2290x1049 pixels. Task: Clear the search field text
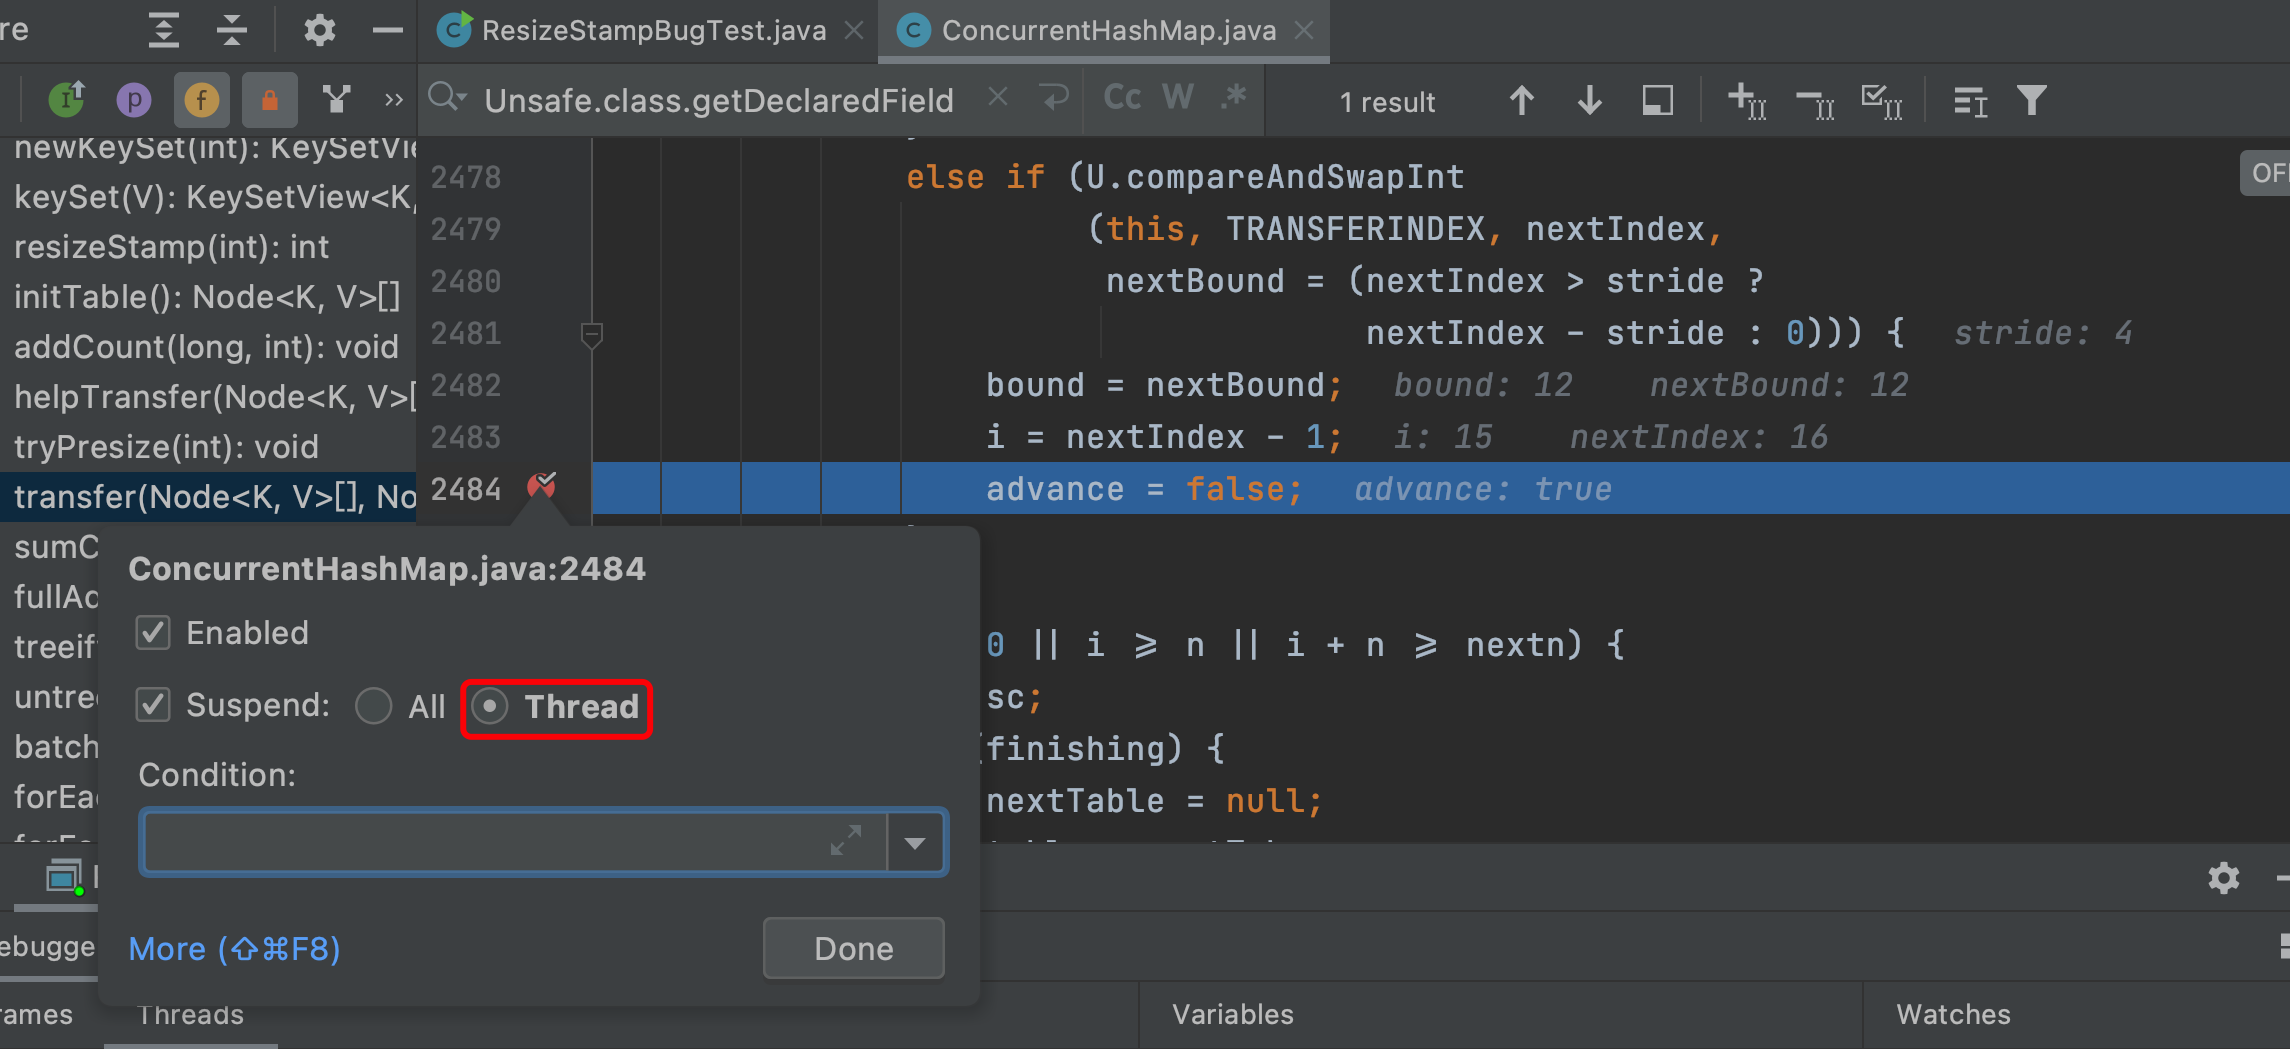(x=997, y=97)
